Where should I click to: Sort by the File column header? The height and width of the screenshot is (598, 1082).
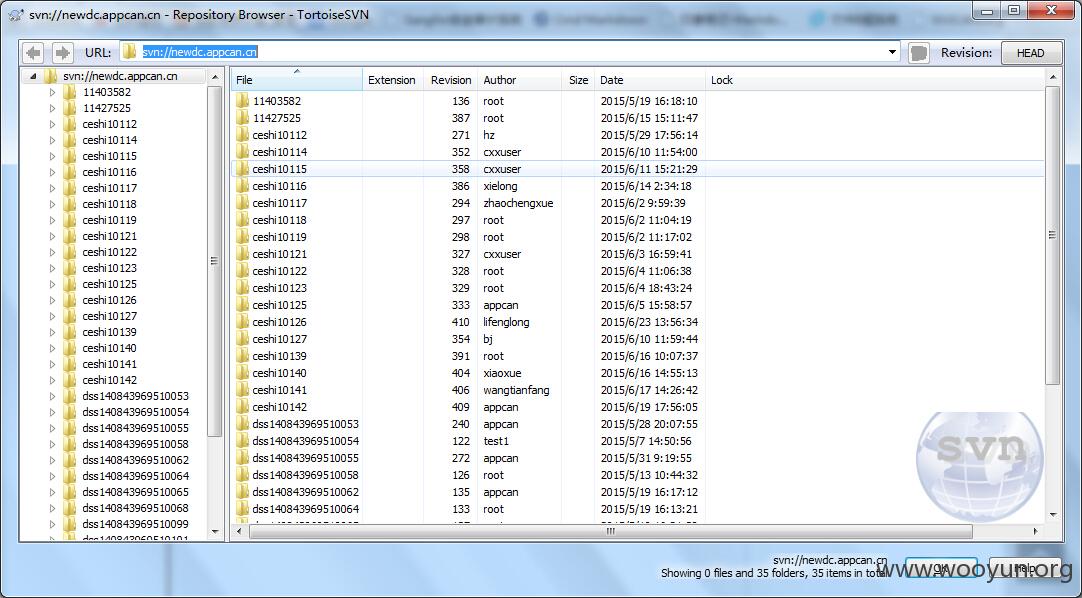(x=297, y=80)
